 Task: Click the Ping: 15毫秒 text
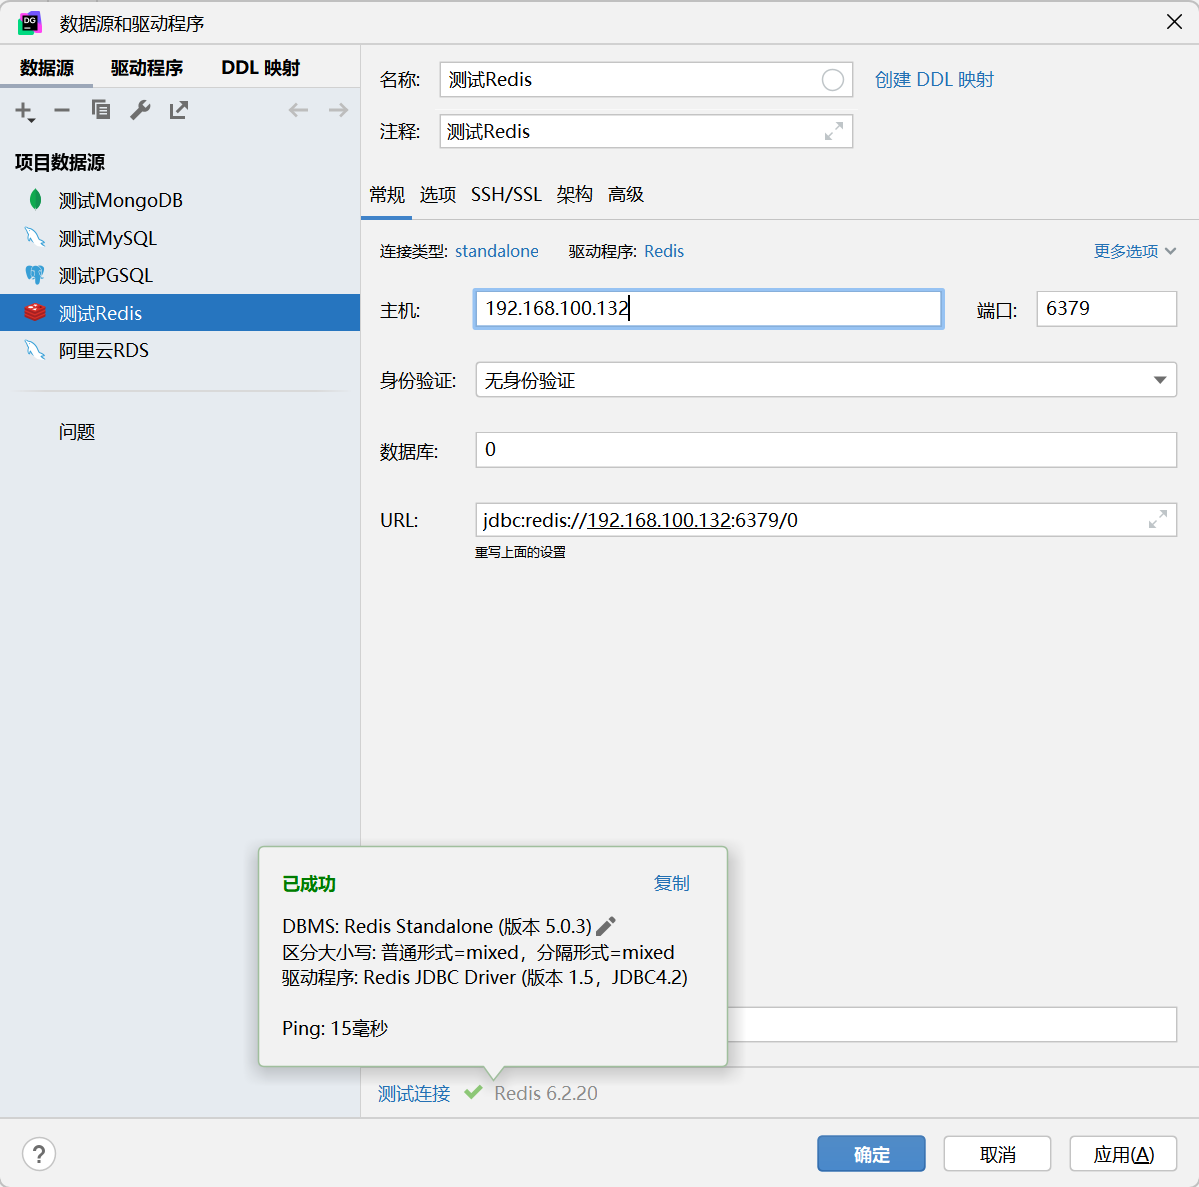coord(335,1028)
